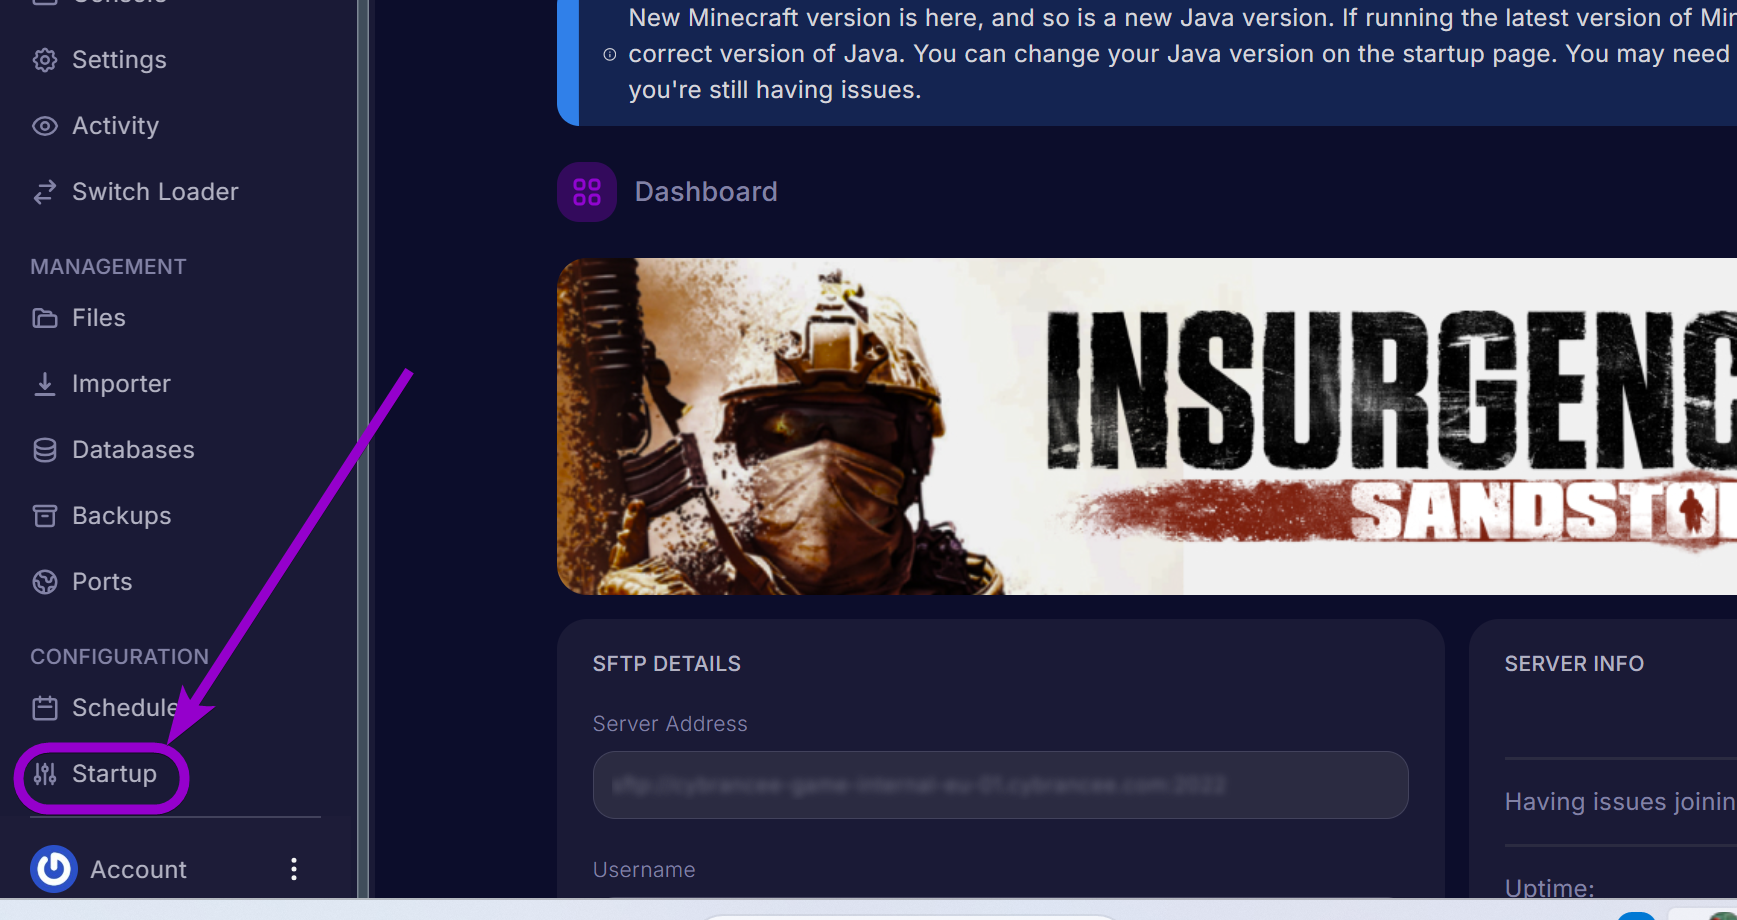Click the Dashboard grid icon

pyautogui.click(x=587, y=192)
